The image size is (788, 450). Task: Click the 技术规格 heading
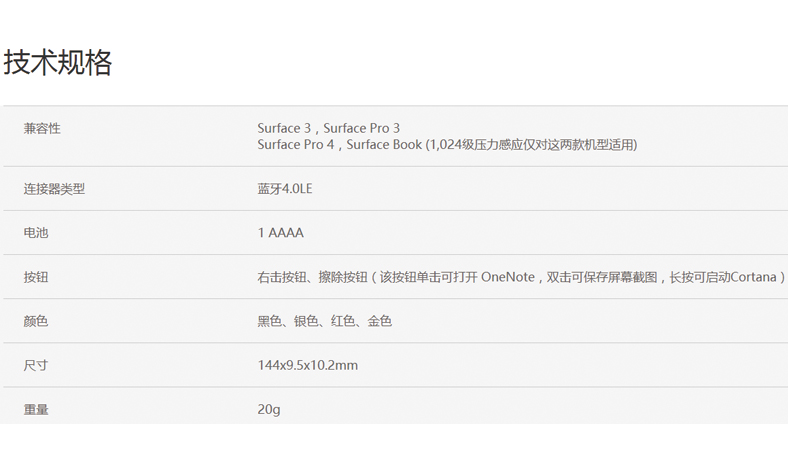tap(58, 62)
